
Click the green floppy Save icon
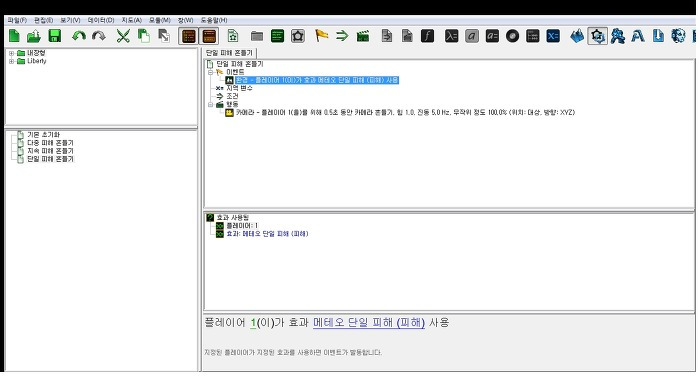pyautogui.click(x=54, y=36)
